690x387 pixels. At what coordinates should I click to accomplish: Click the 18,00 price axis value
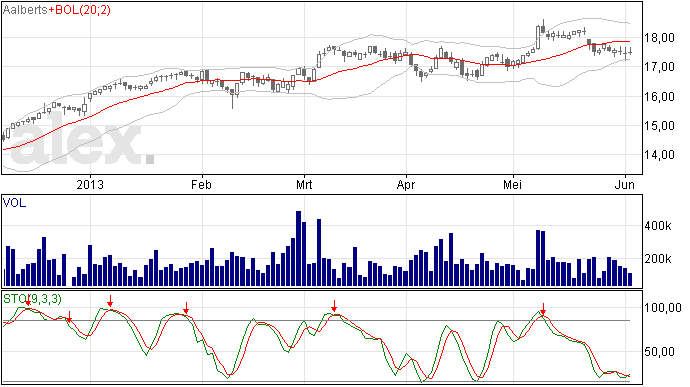tap(660, 38)
